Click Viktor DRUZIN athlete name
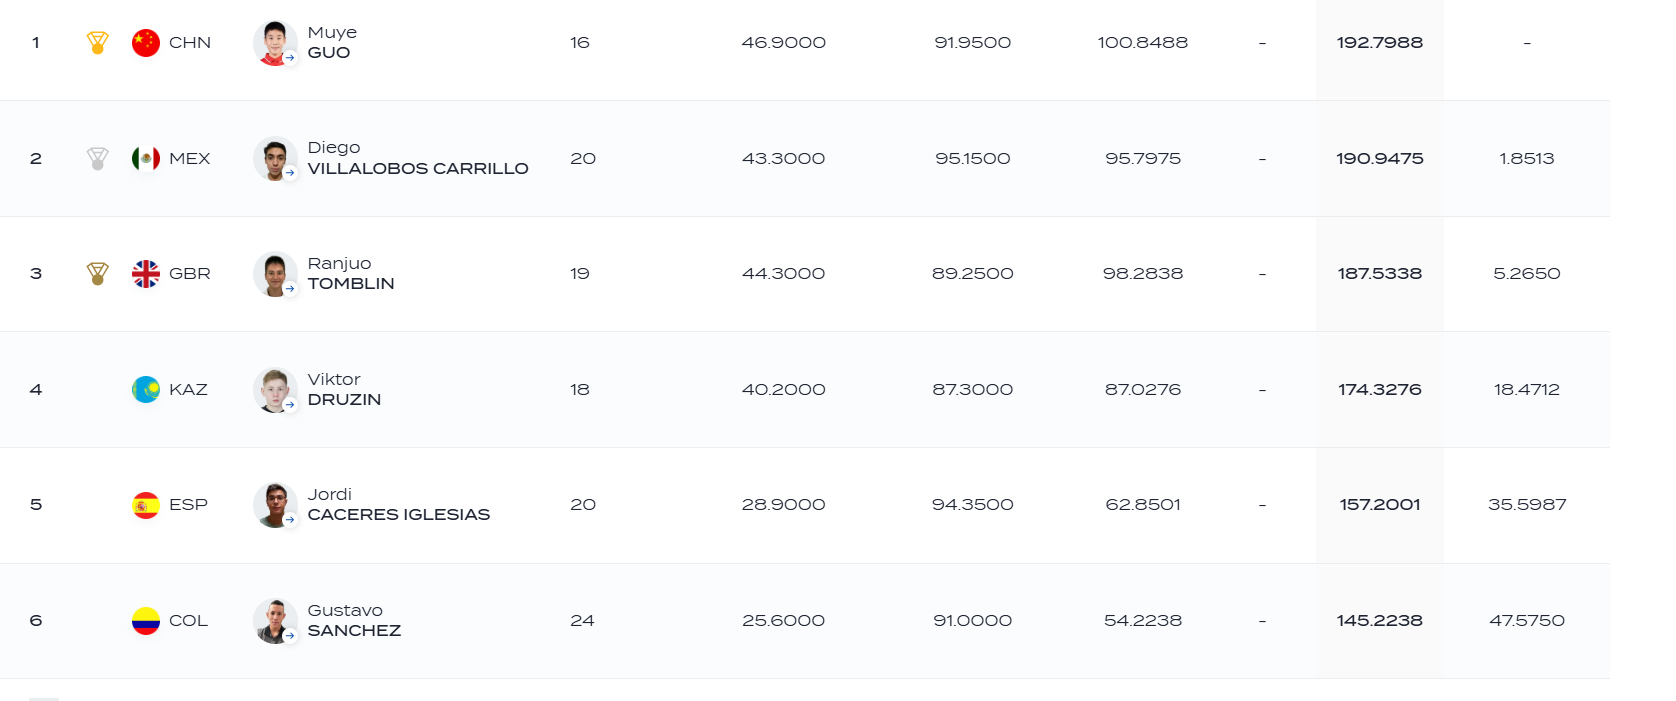 click(344, 389)
